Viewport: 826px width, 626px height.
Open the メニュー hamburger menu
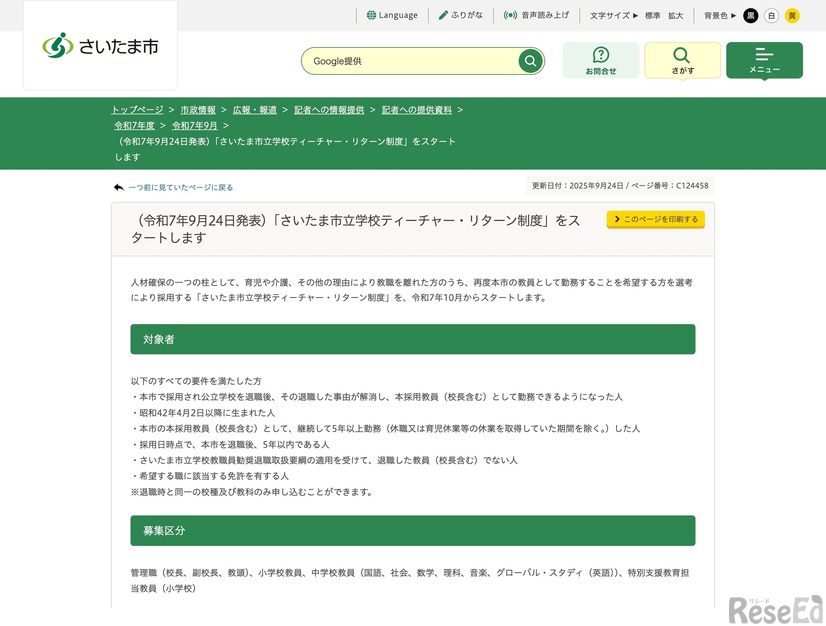(764, 61)
